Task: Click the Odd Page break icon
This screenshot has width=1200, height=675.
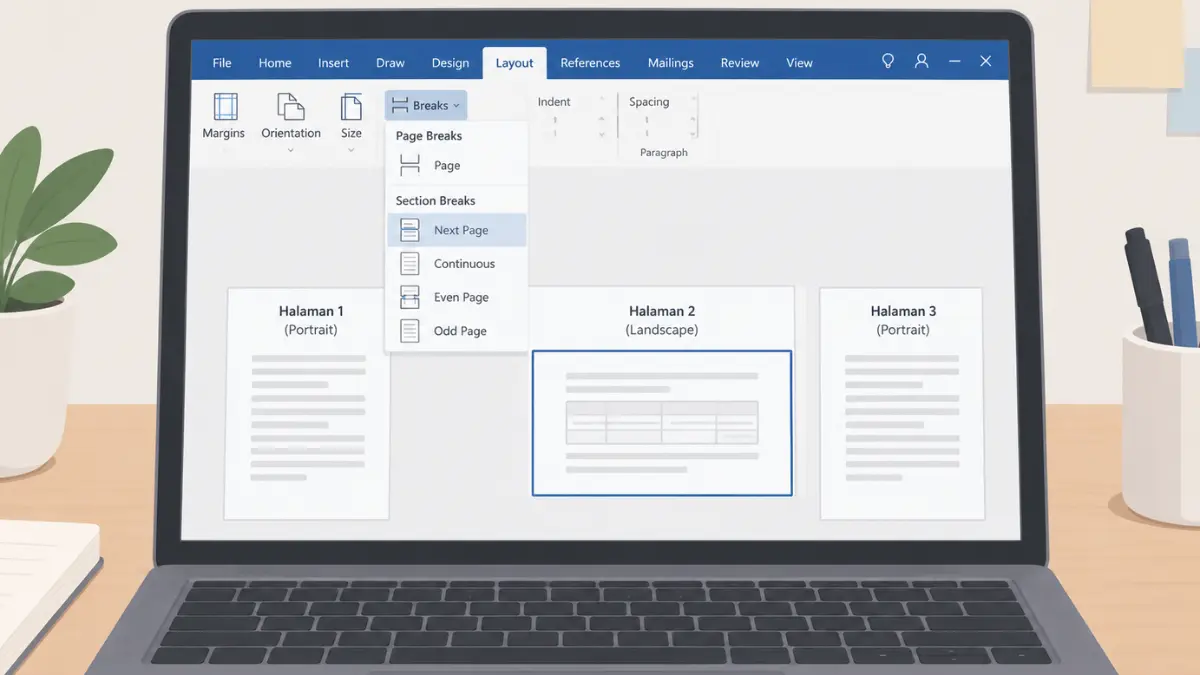Action: pos(410,331)
